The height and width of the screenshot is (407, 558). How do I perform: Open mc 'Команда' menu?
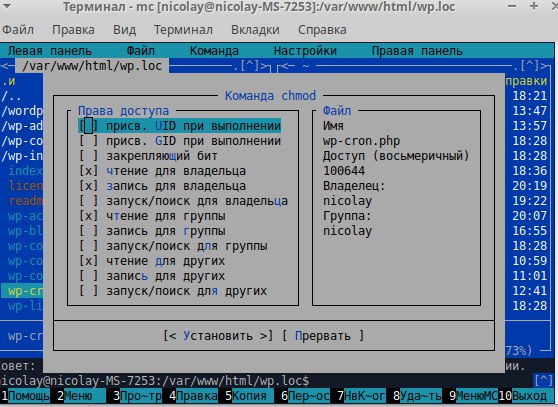[214, 51]
